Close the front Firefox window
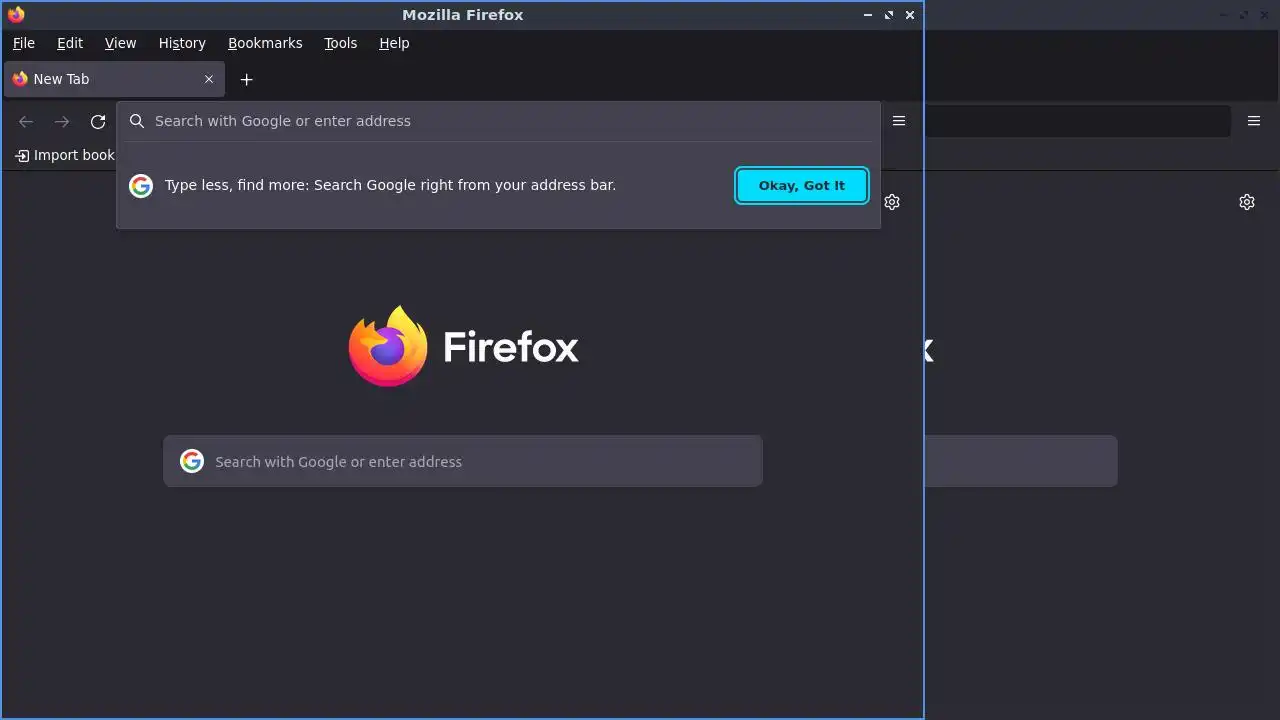1280x720 pixels. [910, 15]
